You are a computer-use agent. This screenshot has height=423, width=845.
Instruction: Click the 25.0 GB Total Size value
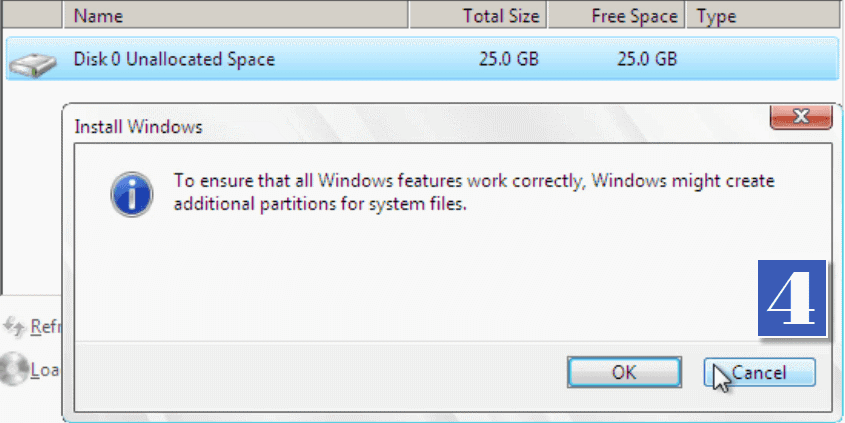coord(508,60)
